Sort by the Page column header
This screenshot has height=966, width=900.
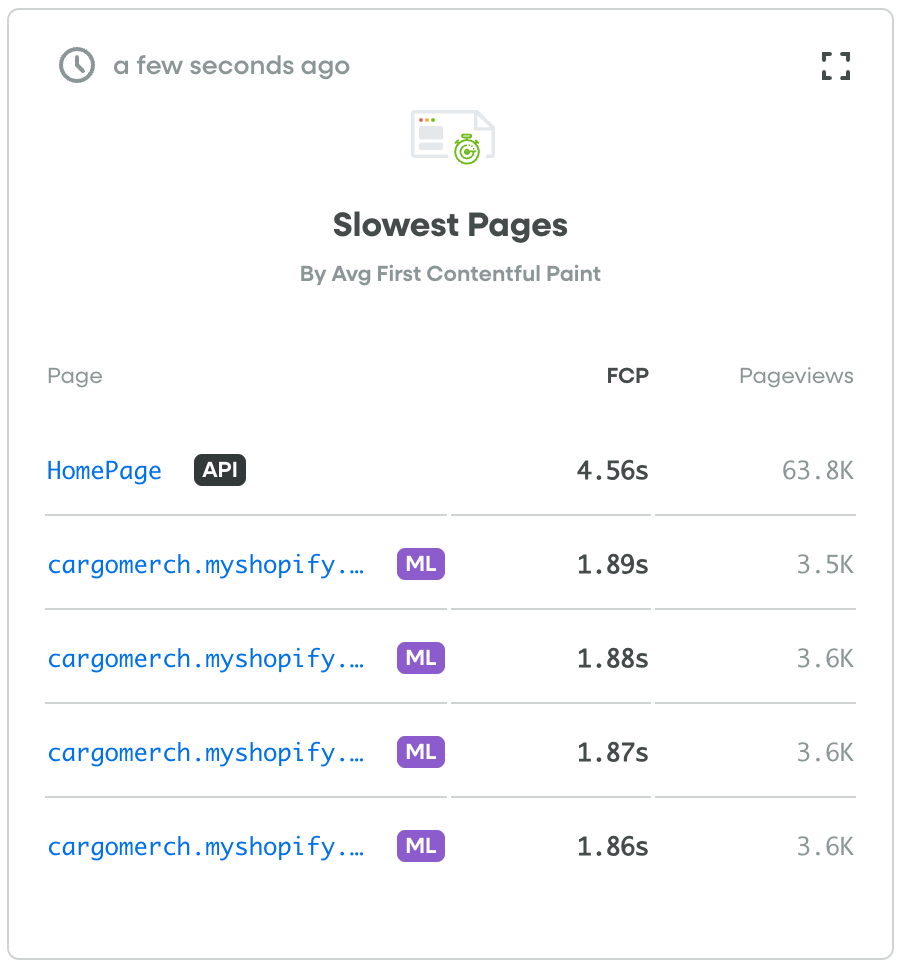75,376
